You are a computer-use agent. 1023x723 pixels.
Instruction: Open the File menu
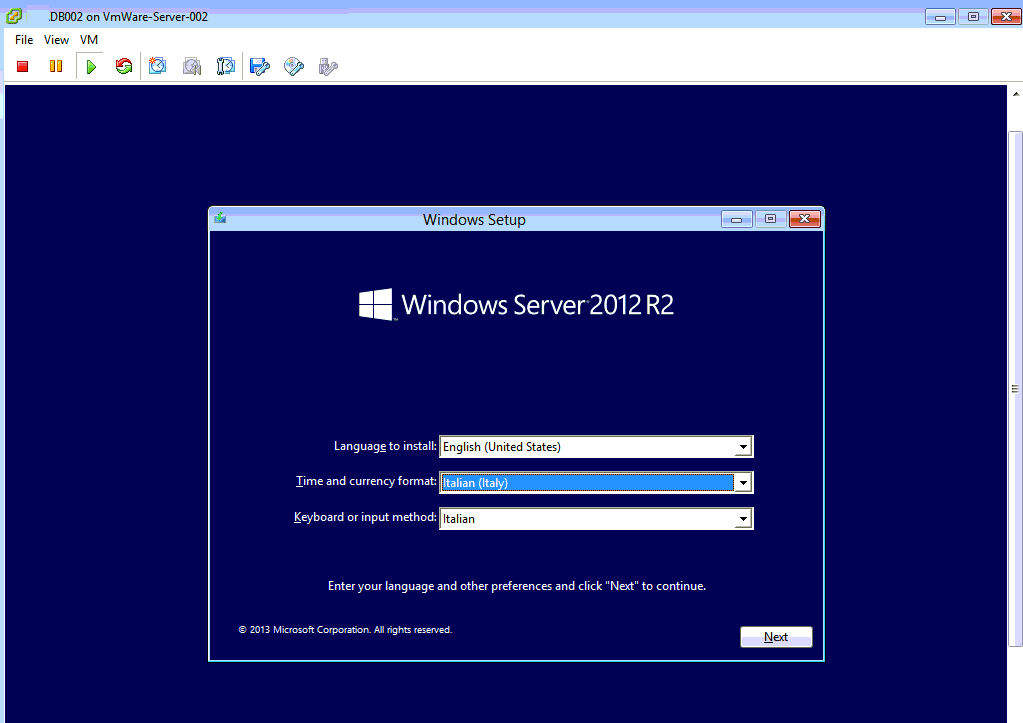(24, 40)
